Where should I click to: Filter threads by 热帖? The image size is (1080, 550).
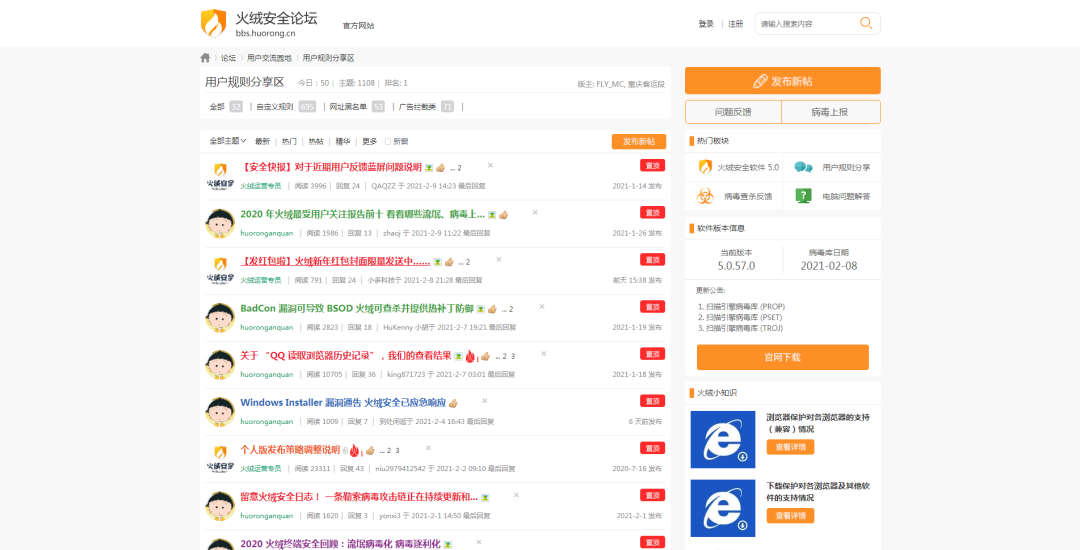pos(316,141)
